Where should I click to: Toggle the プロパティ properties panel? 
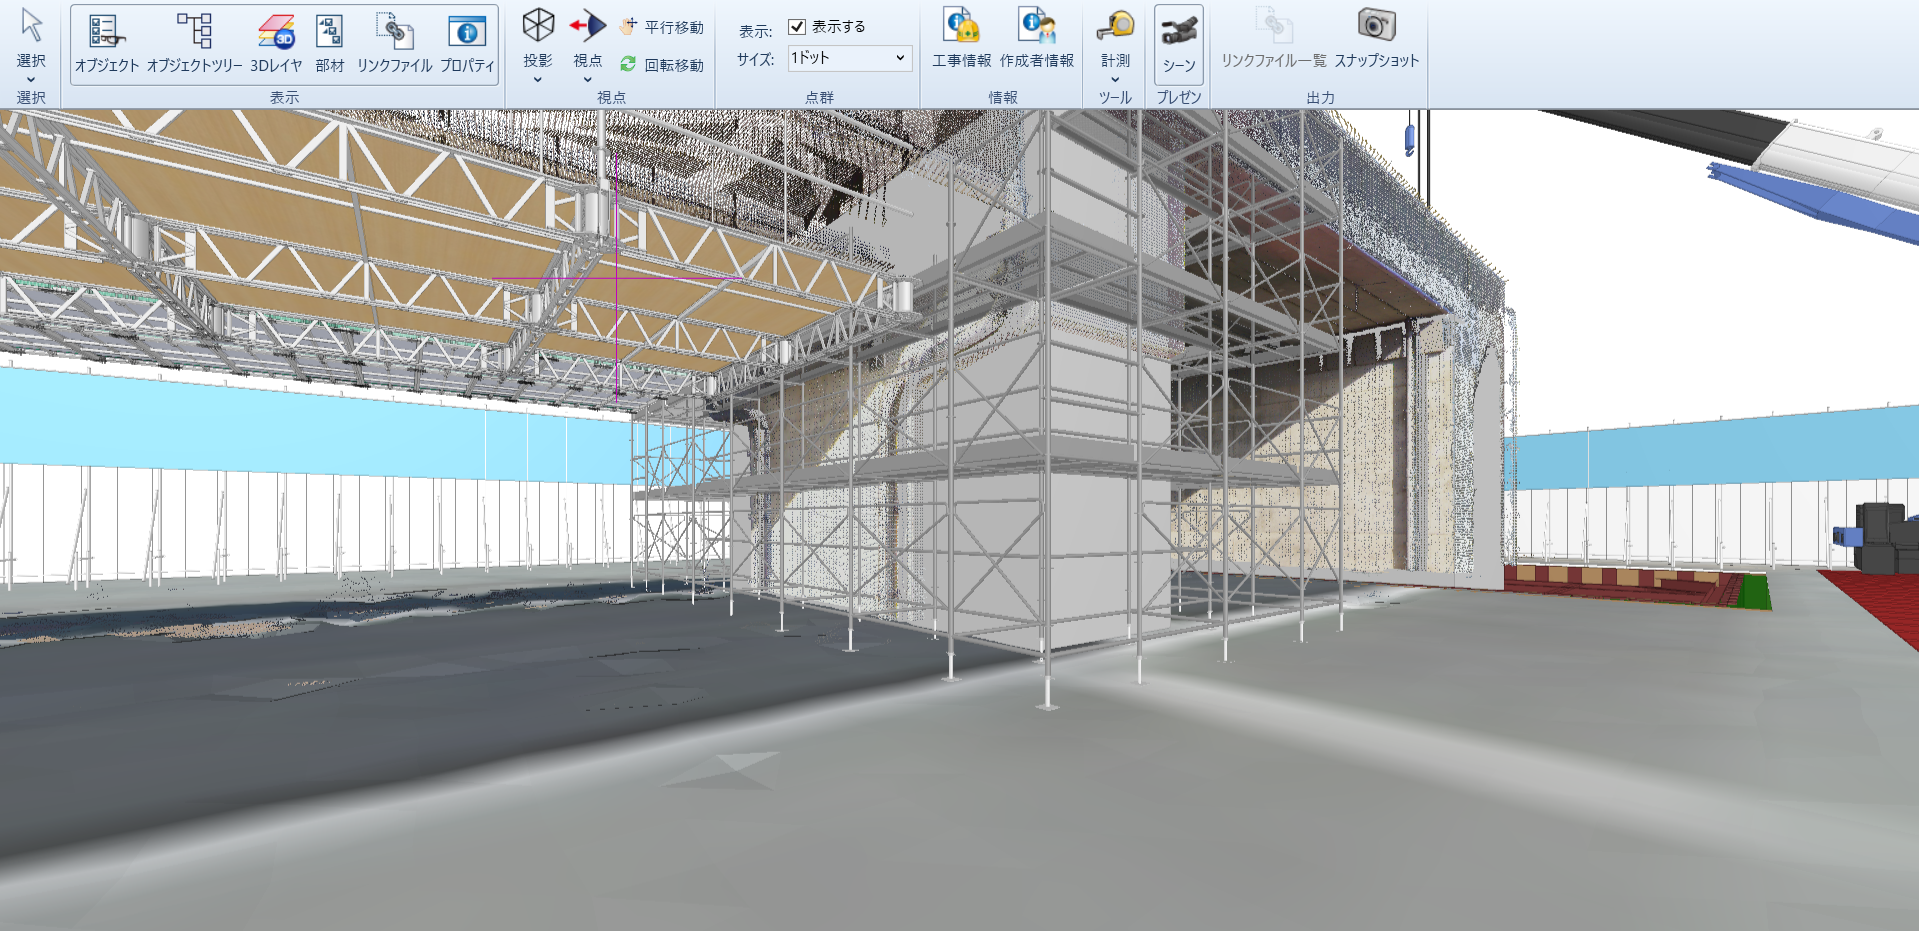[x=467, y=44]
